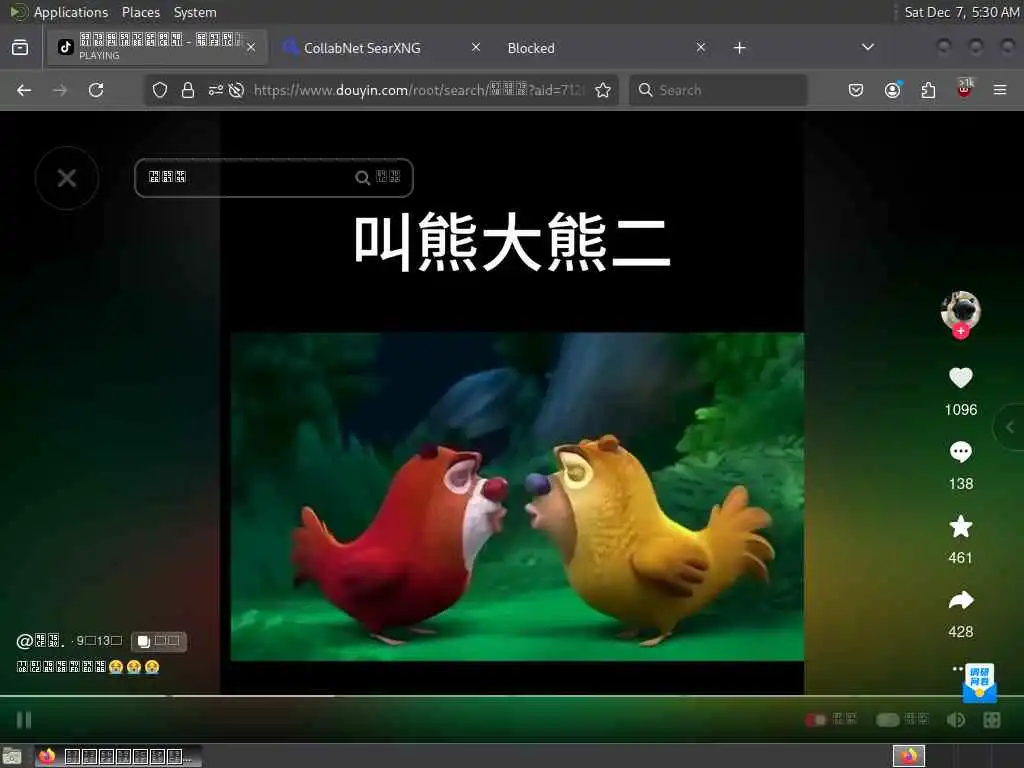Open the Applications menu
The image size is (1024, 768).
pos(71,12)
